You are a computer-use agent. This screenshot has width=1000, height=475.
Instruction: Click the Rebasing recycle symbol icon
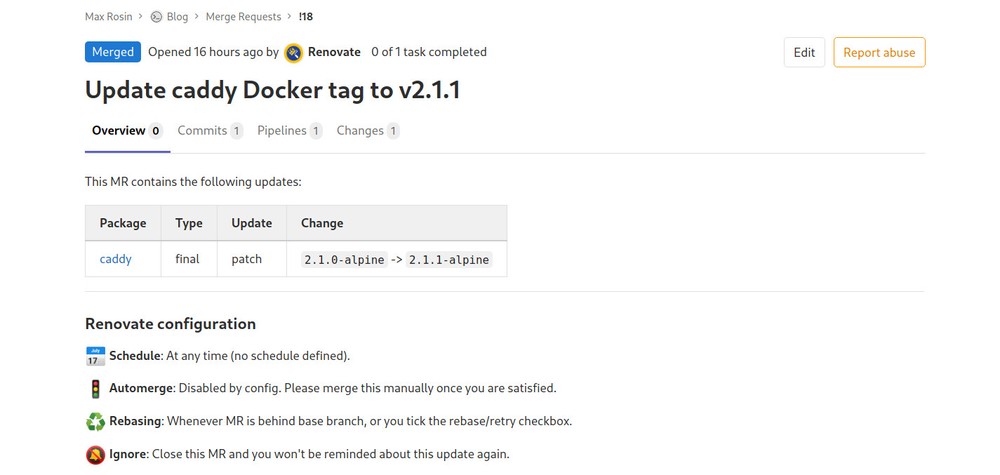(95, 421)
